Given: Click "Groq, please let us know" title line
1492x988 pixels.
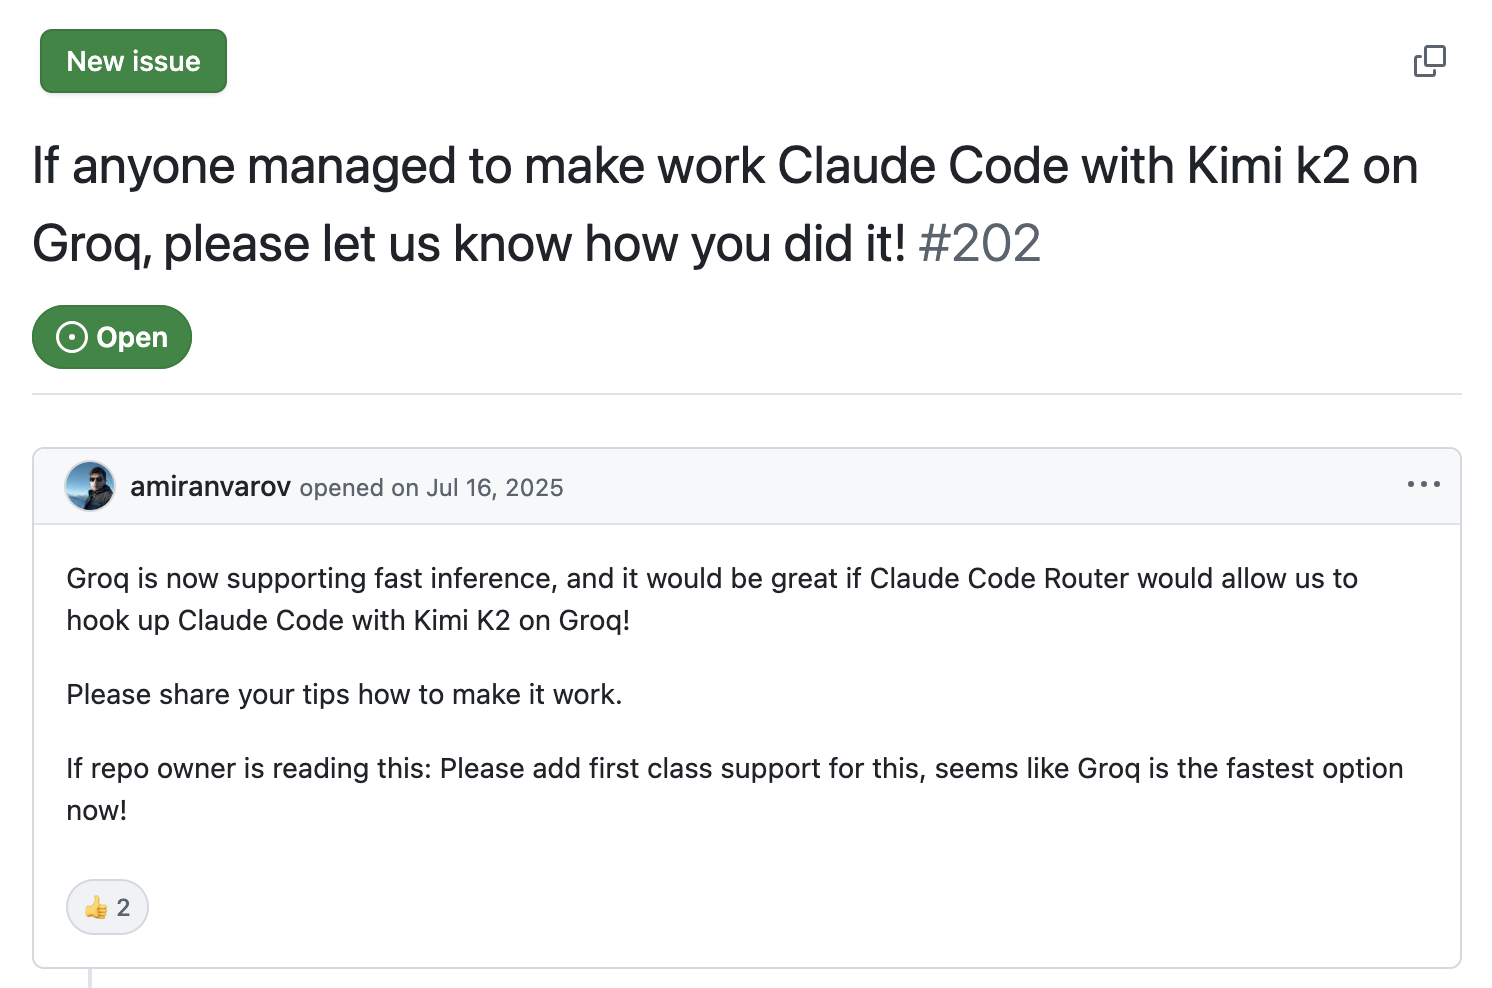Looking at the screenshot, I should (469, 244).
